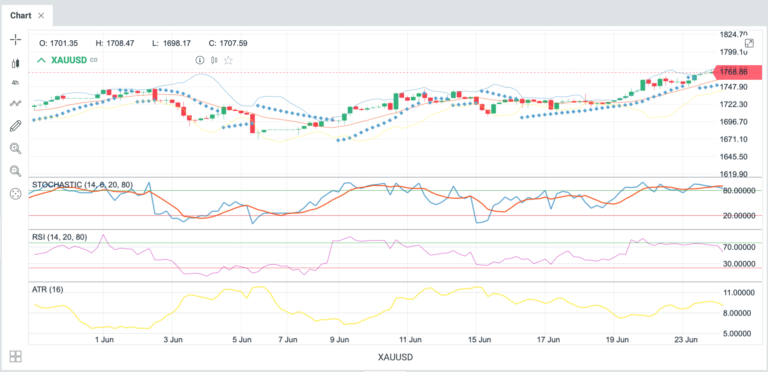Image resolution: width=768 pixels, height=372 pixels.
Task: Click the 1722.30 price axis value
Action: [734, 104]
